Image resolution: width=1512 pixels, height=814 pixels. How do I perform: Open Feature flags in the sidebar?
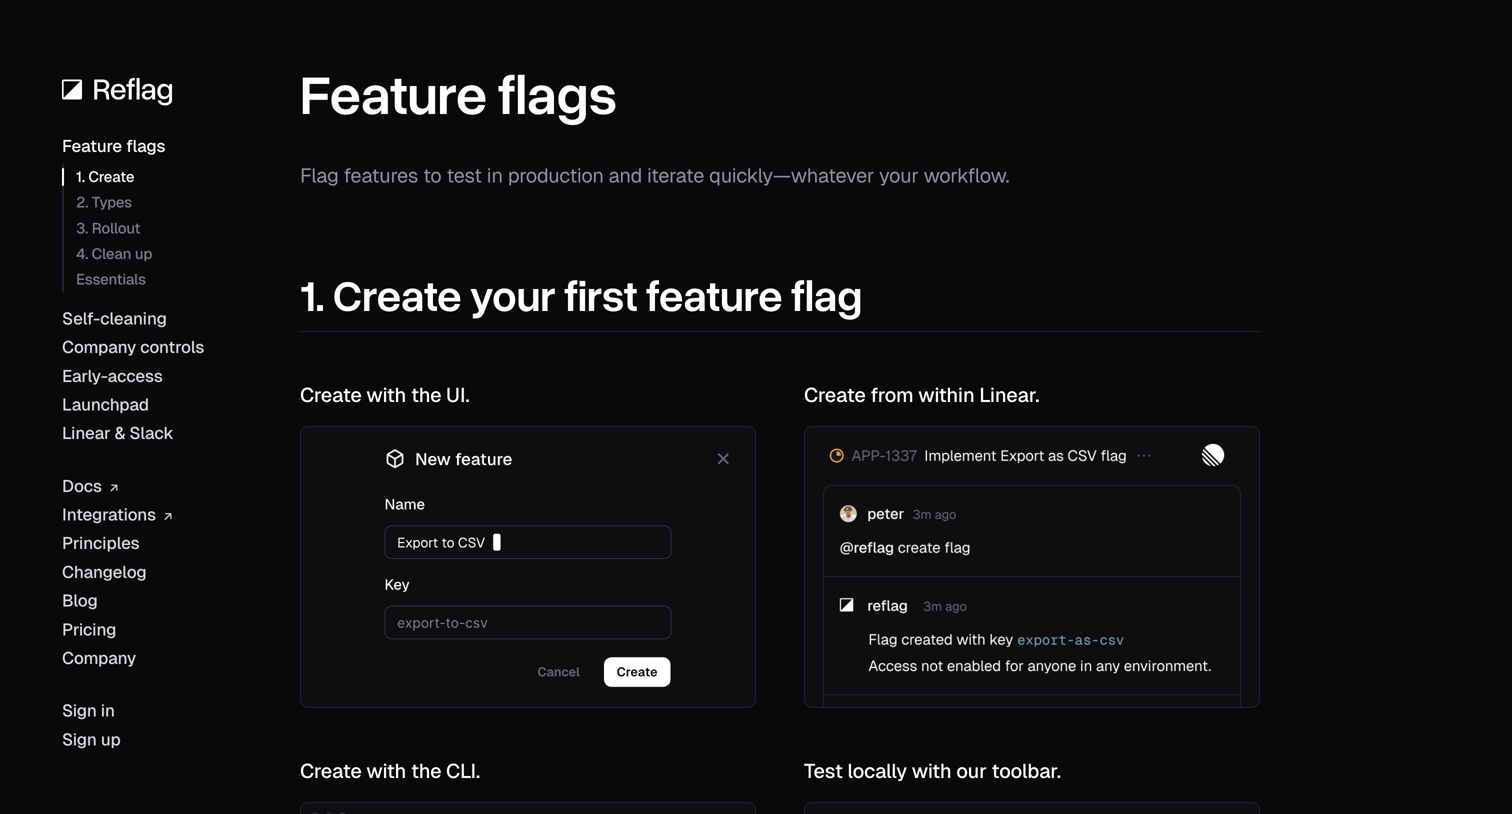coord(114,146)
